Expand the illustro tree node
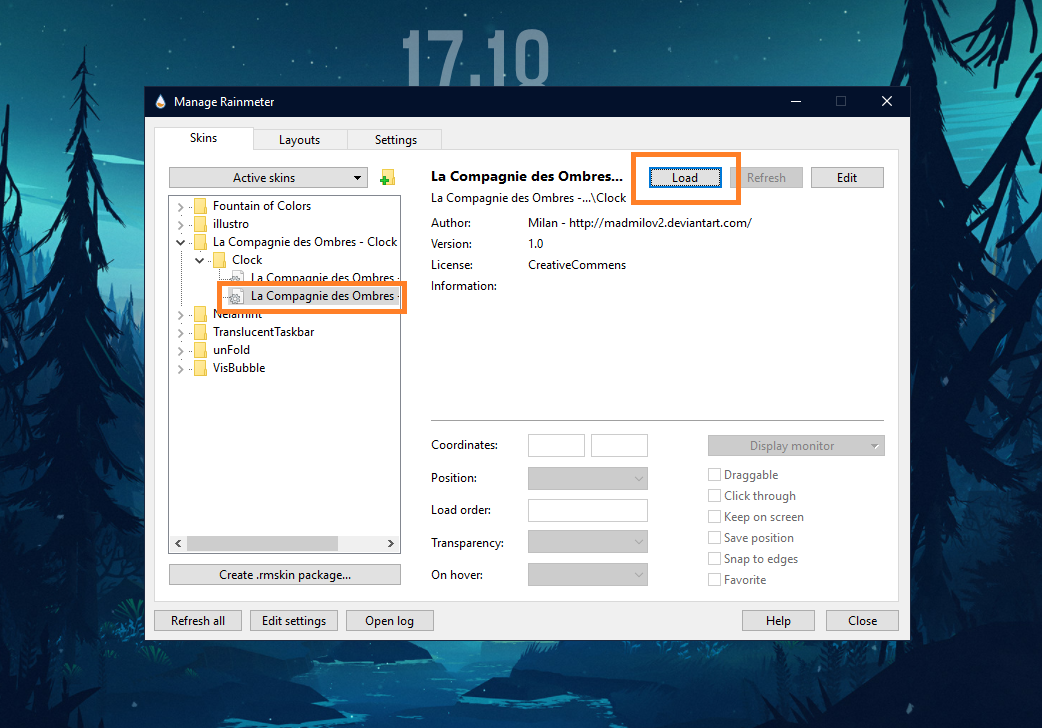 coord(180,225)
